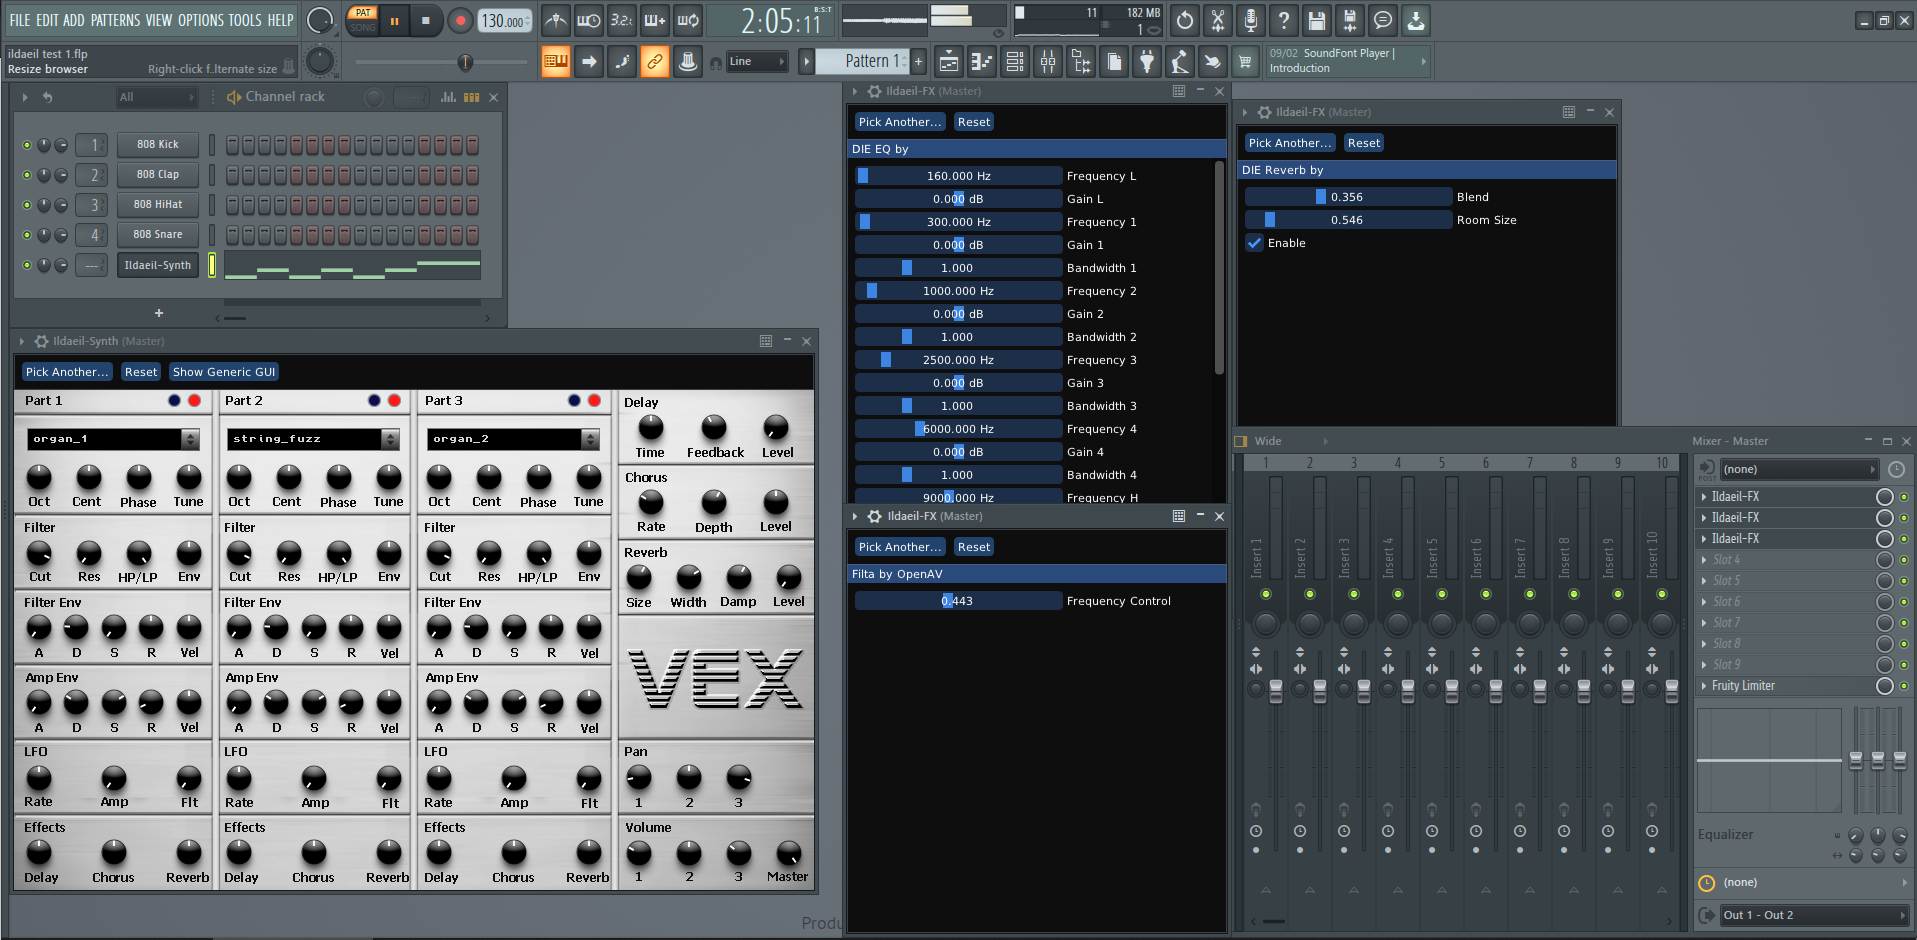This screenshot has height=940, width=1917.
Task: Expand the Out 1 - Out 2 output selector
Action: [x=1812, y=915]
